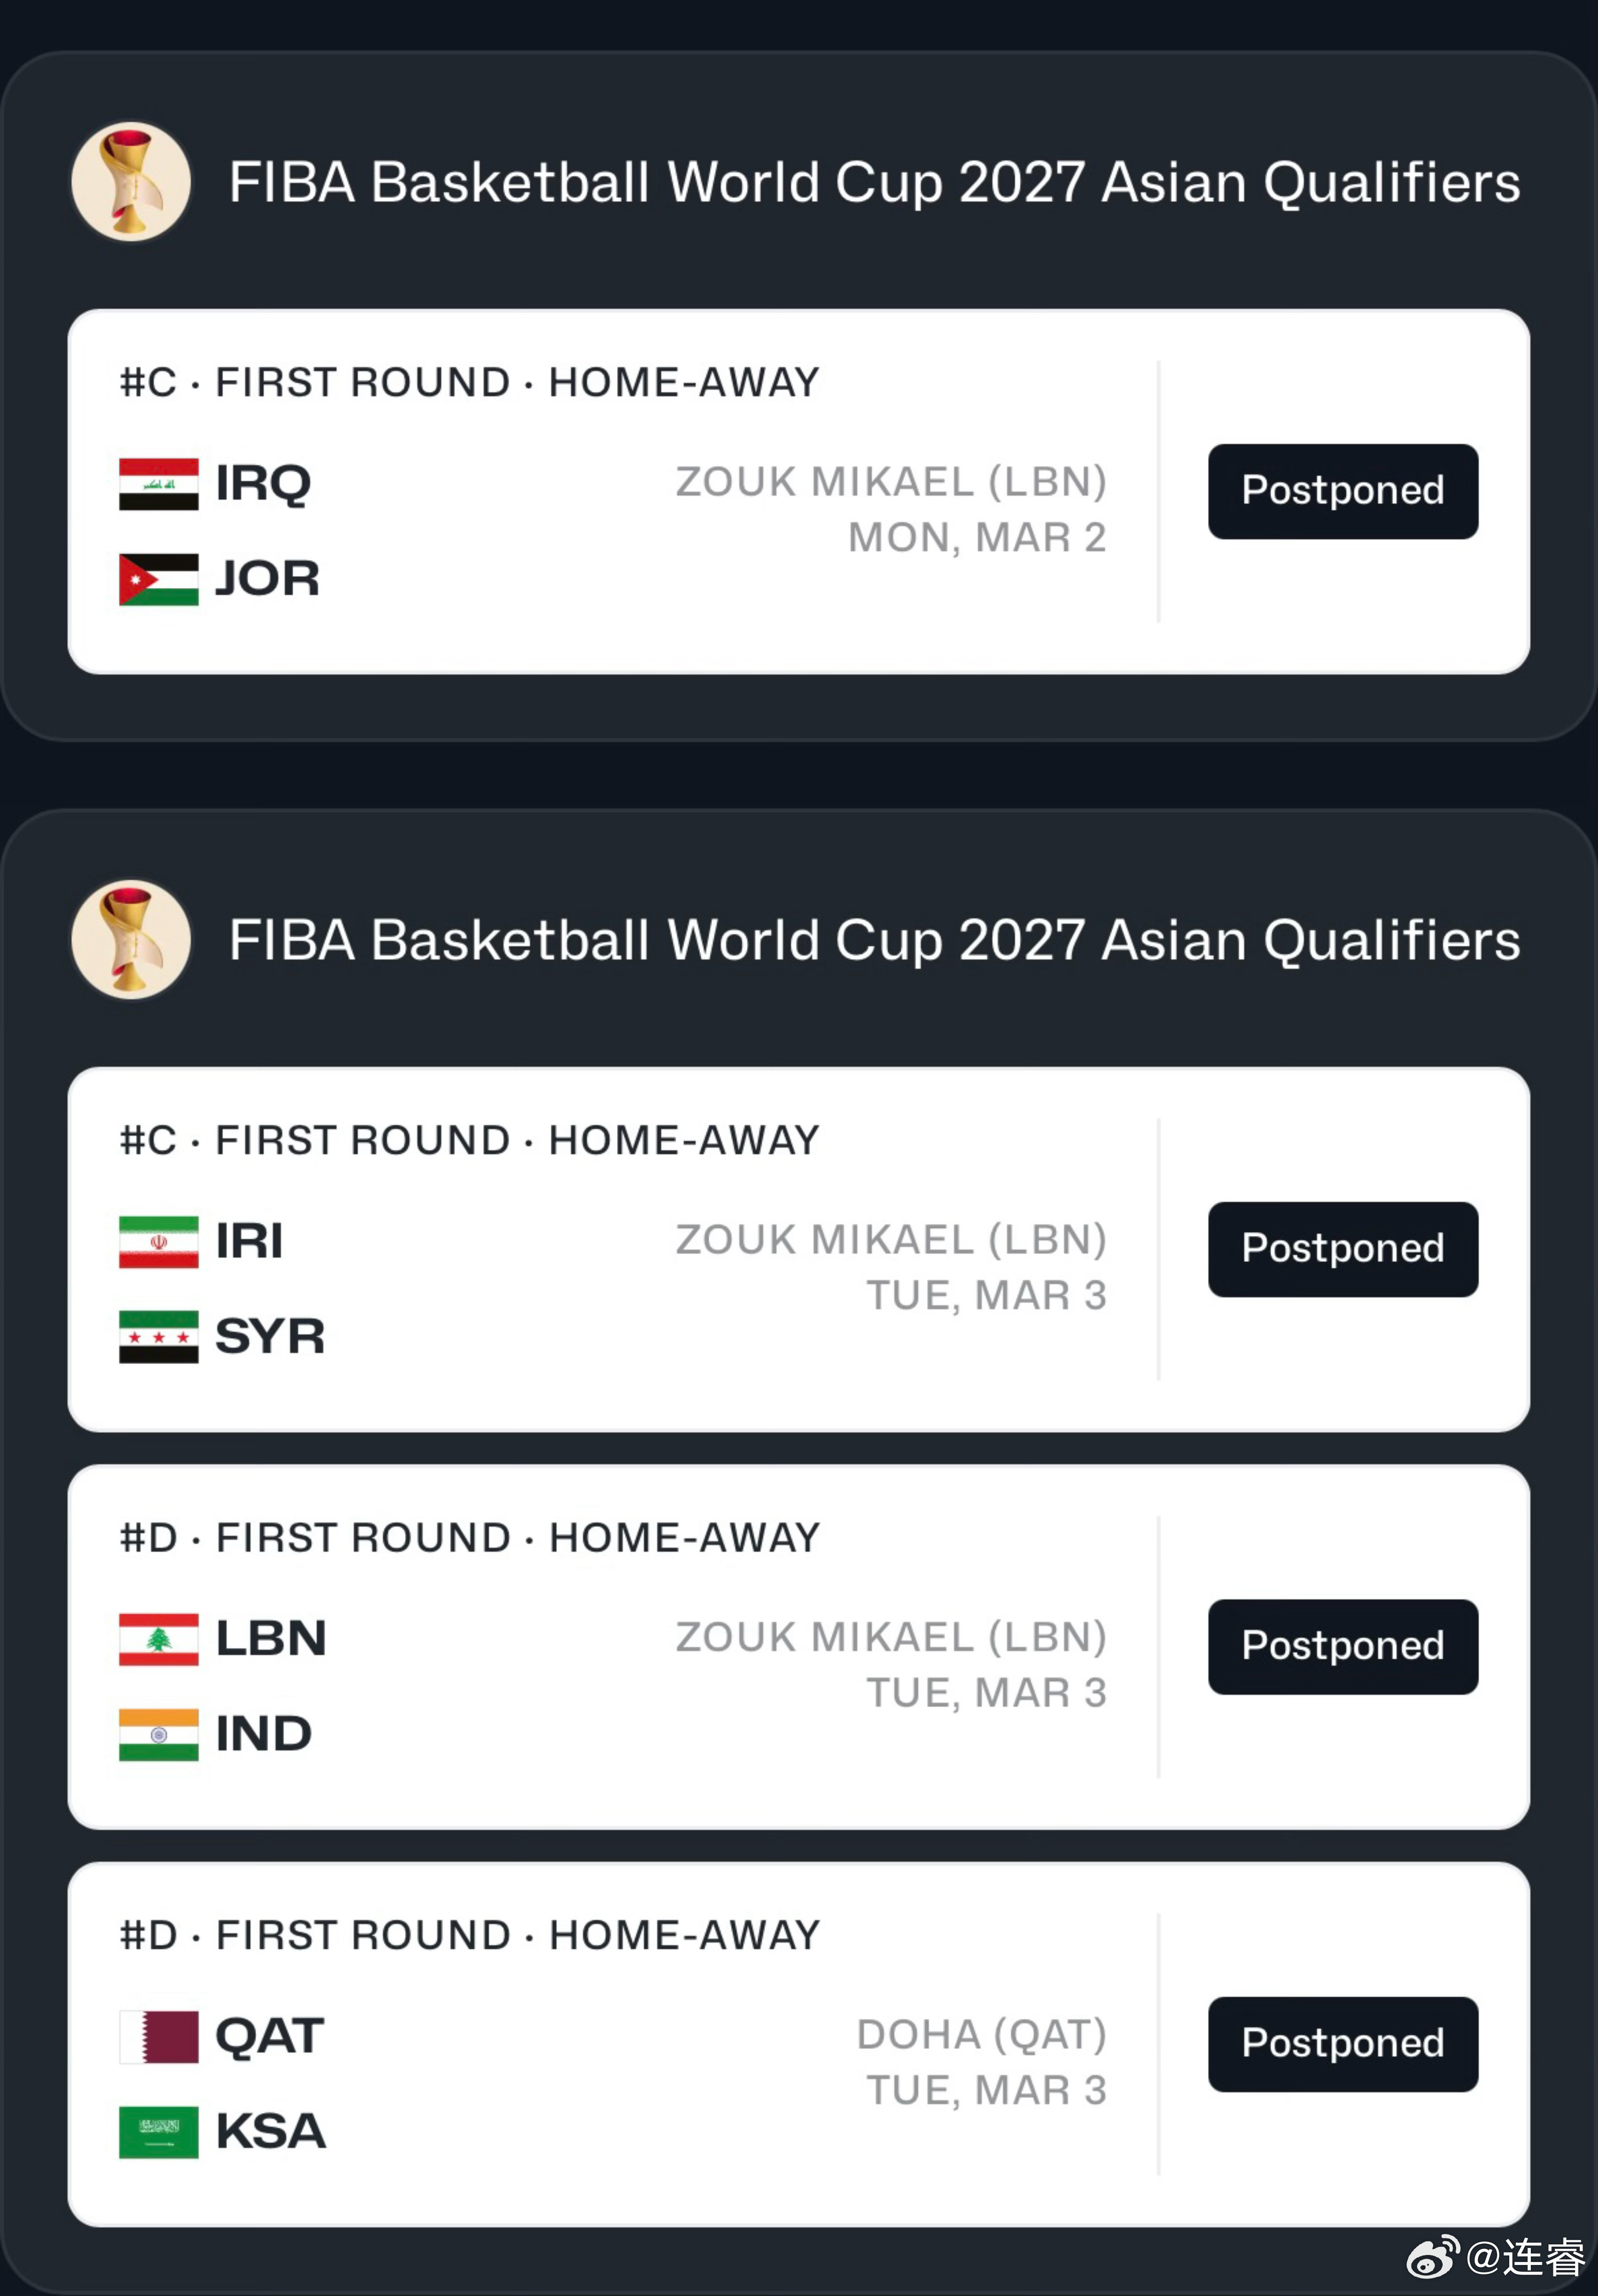Click the Qatar flag icon

pos(158,2037)
